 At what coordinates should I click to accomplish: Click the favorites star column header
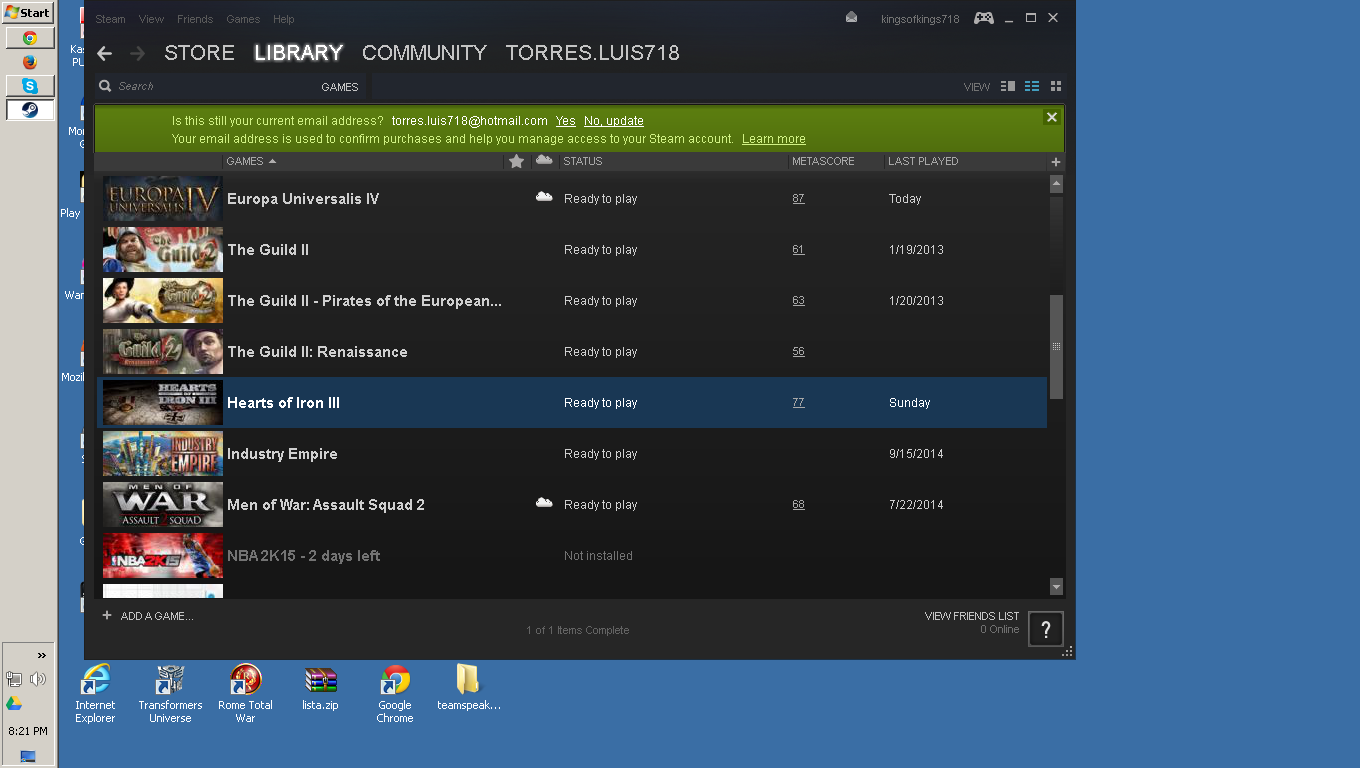point(516,161)
